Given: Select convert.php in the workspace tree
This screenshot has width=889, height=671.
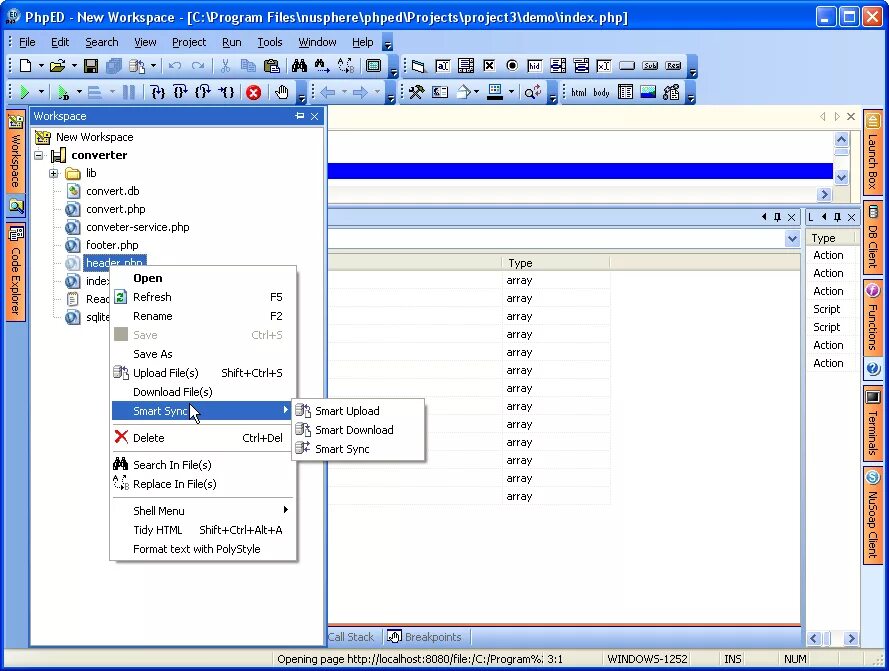Looking at the screenshot, I should pos(116,209).
